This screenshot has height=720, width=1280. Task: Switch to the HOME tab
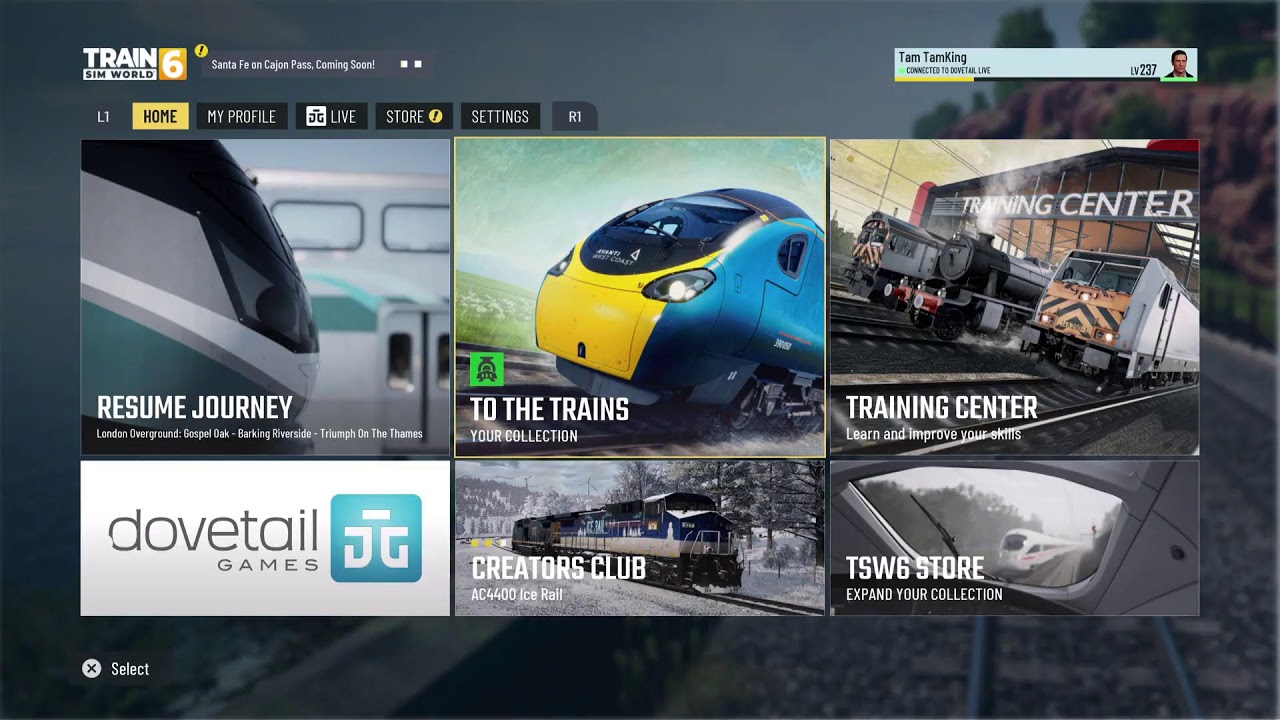coord(160,117)
